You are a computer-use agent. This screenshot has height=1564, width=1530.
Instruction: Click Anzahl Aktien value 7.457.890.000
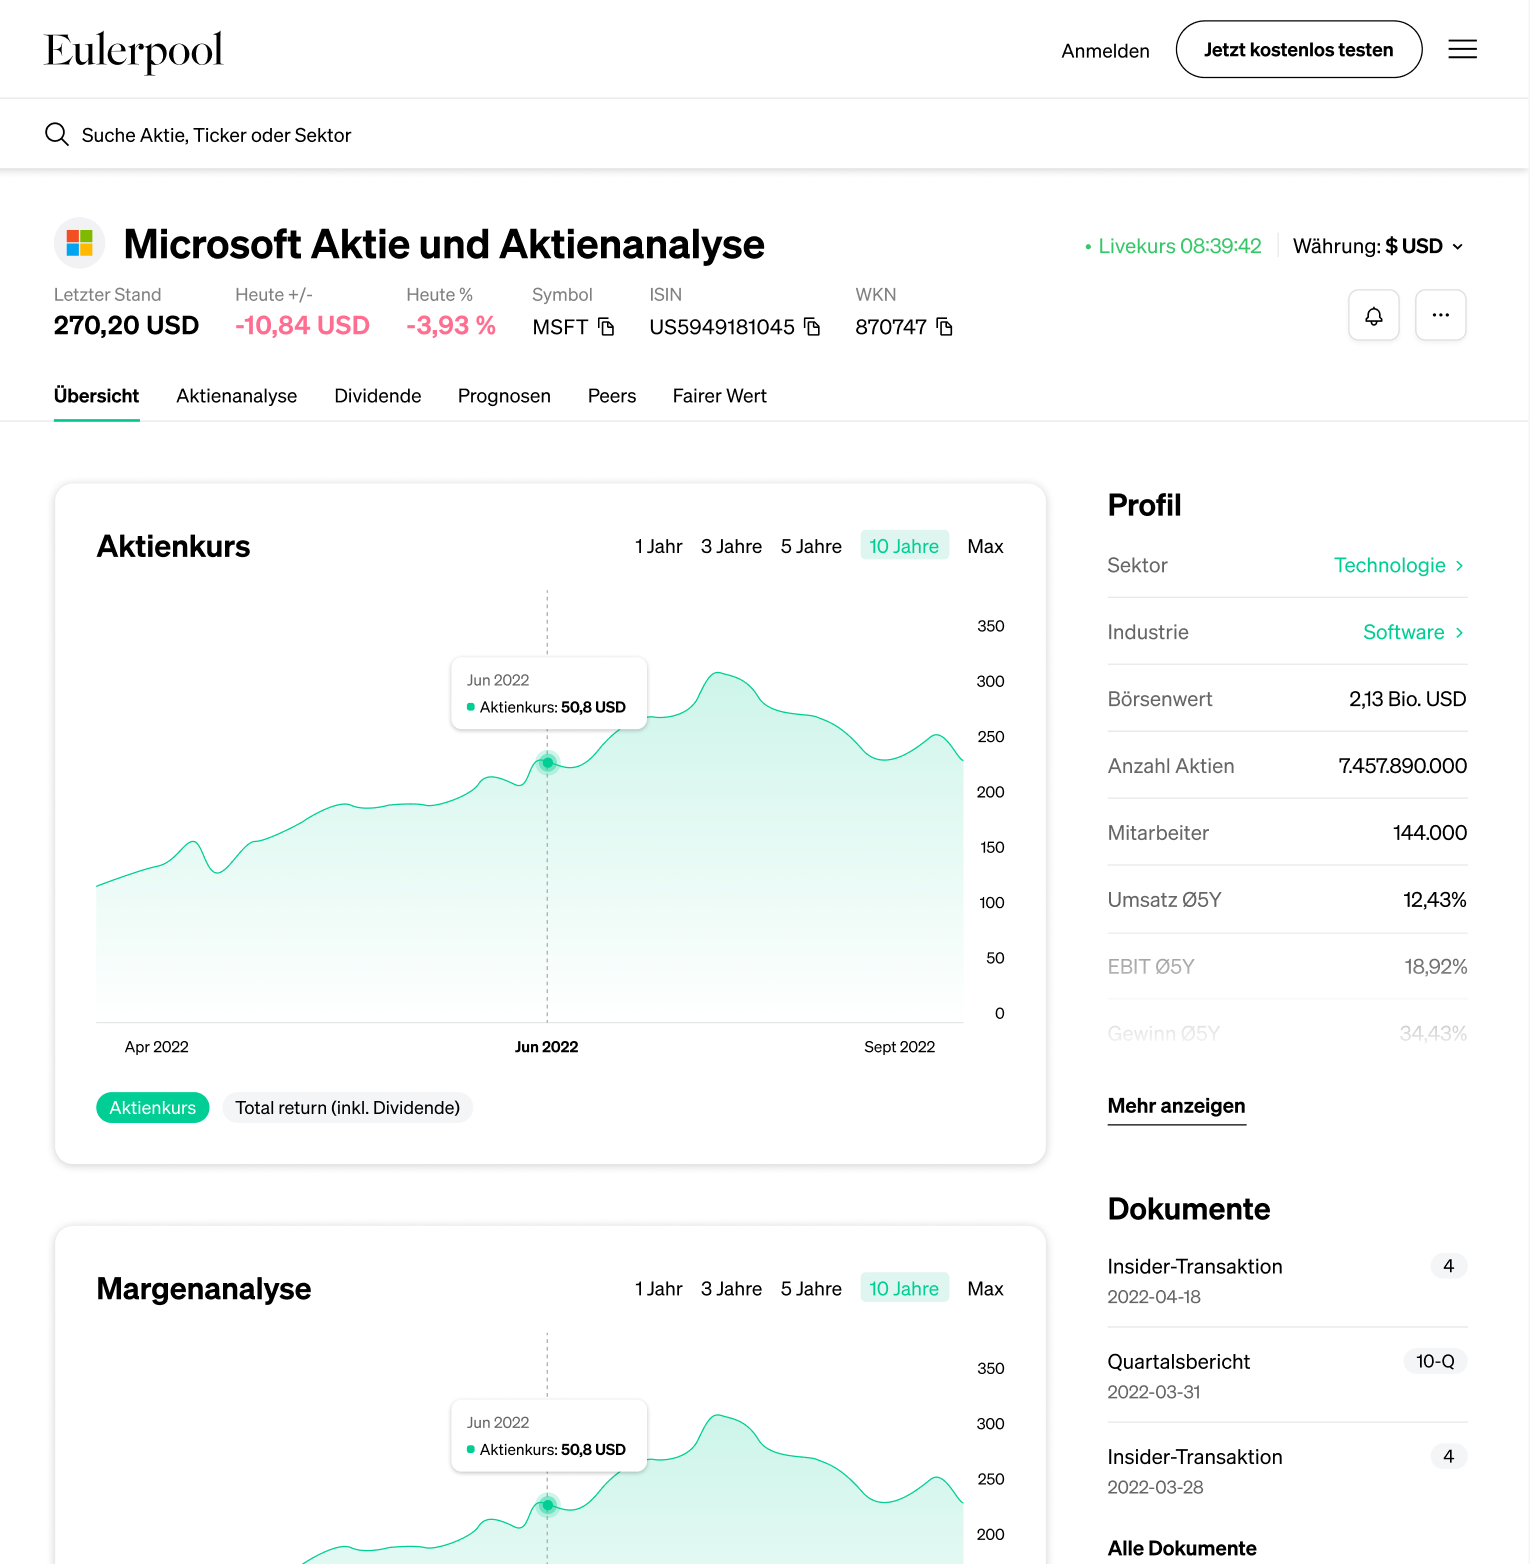[1402, 766]
